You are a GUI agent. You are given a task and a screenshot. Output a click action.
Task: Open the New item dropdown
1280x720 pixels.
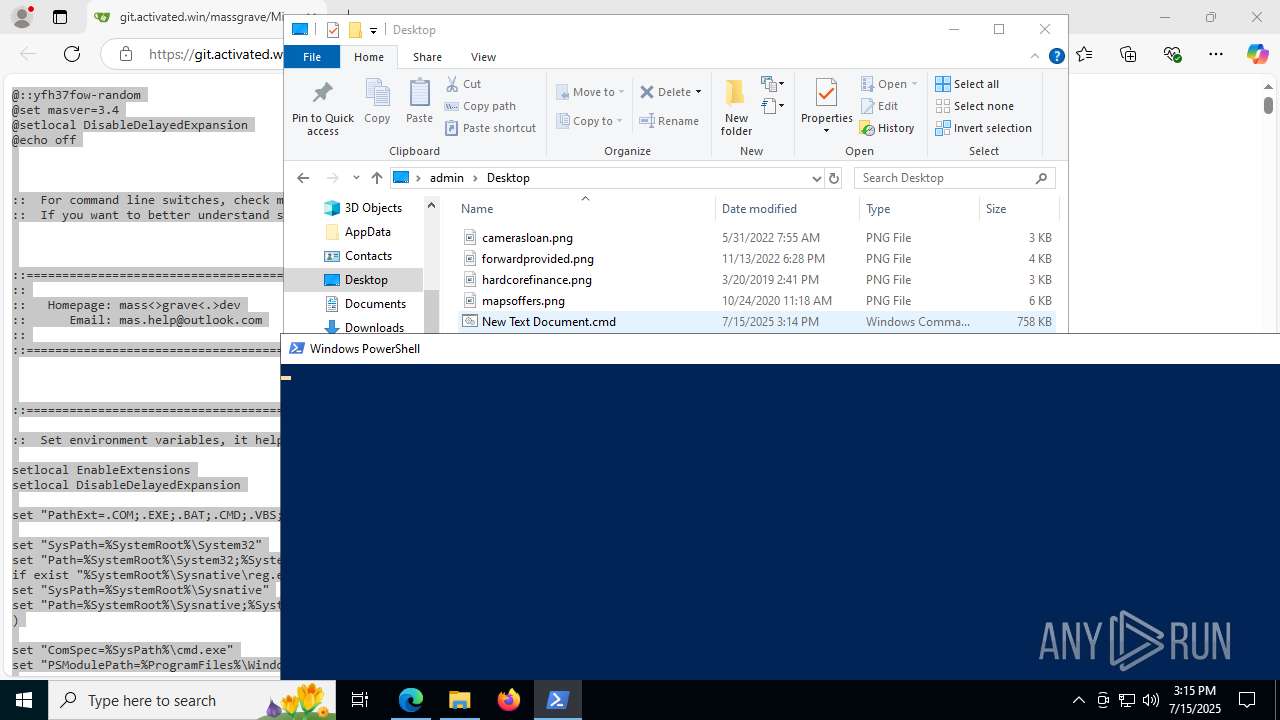(773, 84)
